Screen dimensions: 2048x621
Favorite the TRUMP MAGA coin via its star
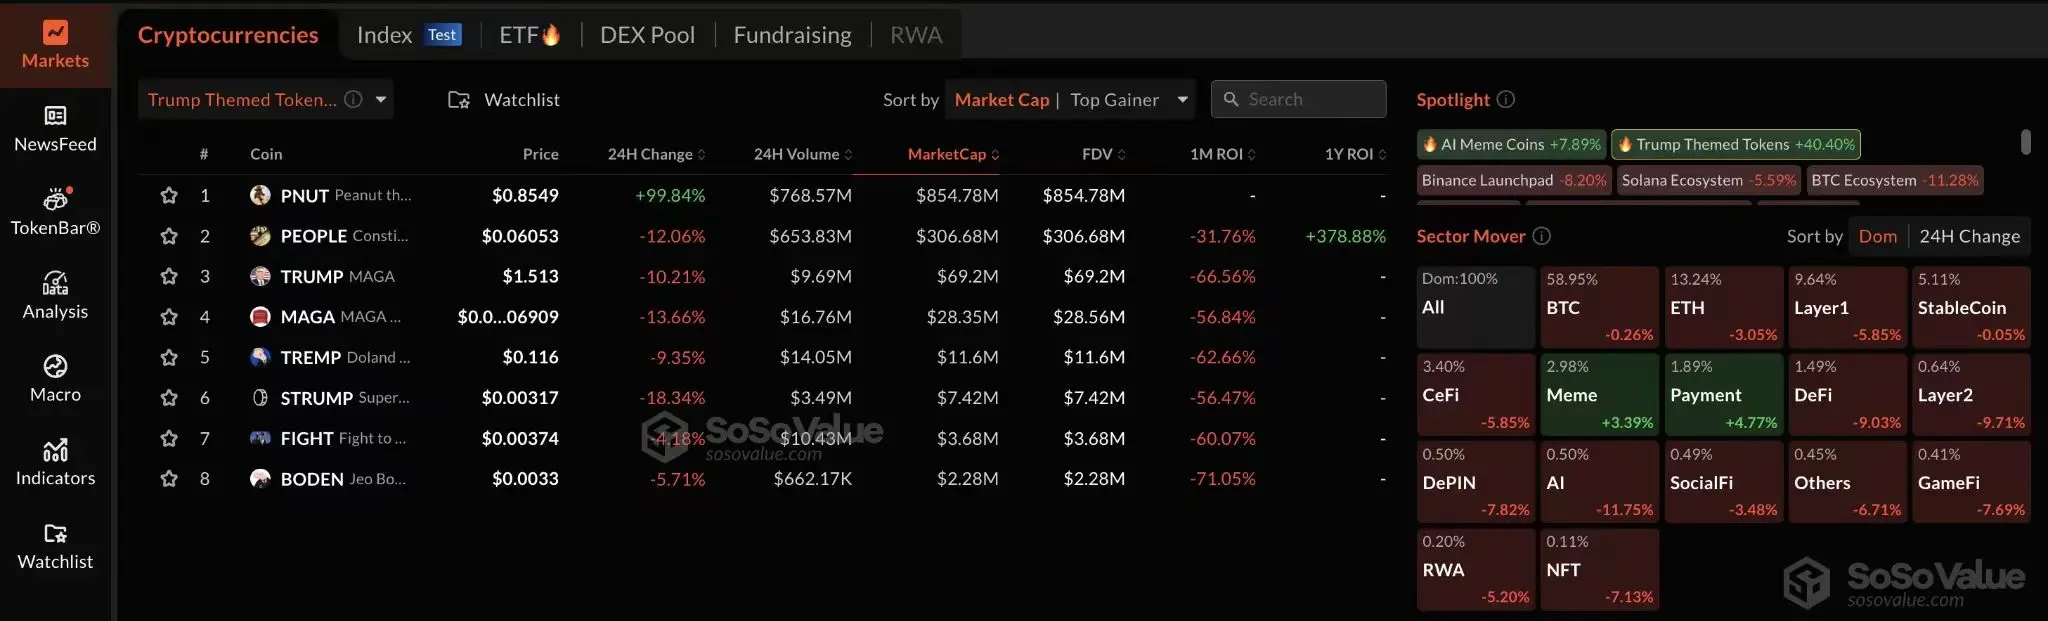(x=169, y=276)
